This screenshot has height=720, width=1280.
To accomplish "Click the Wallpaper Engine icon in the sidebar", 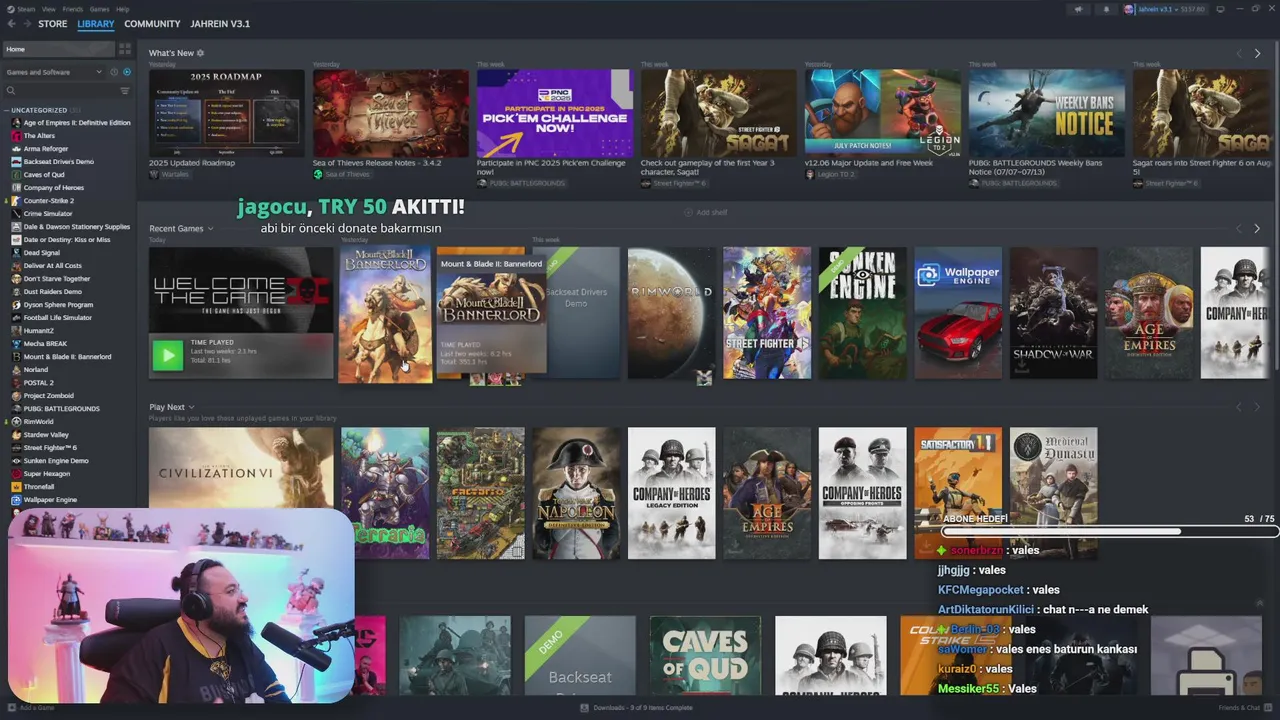I will (16, 500).
